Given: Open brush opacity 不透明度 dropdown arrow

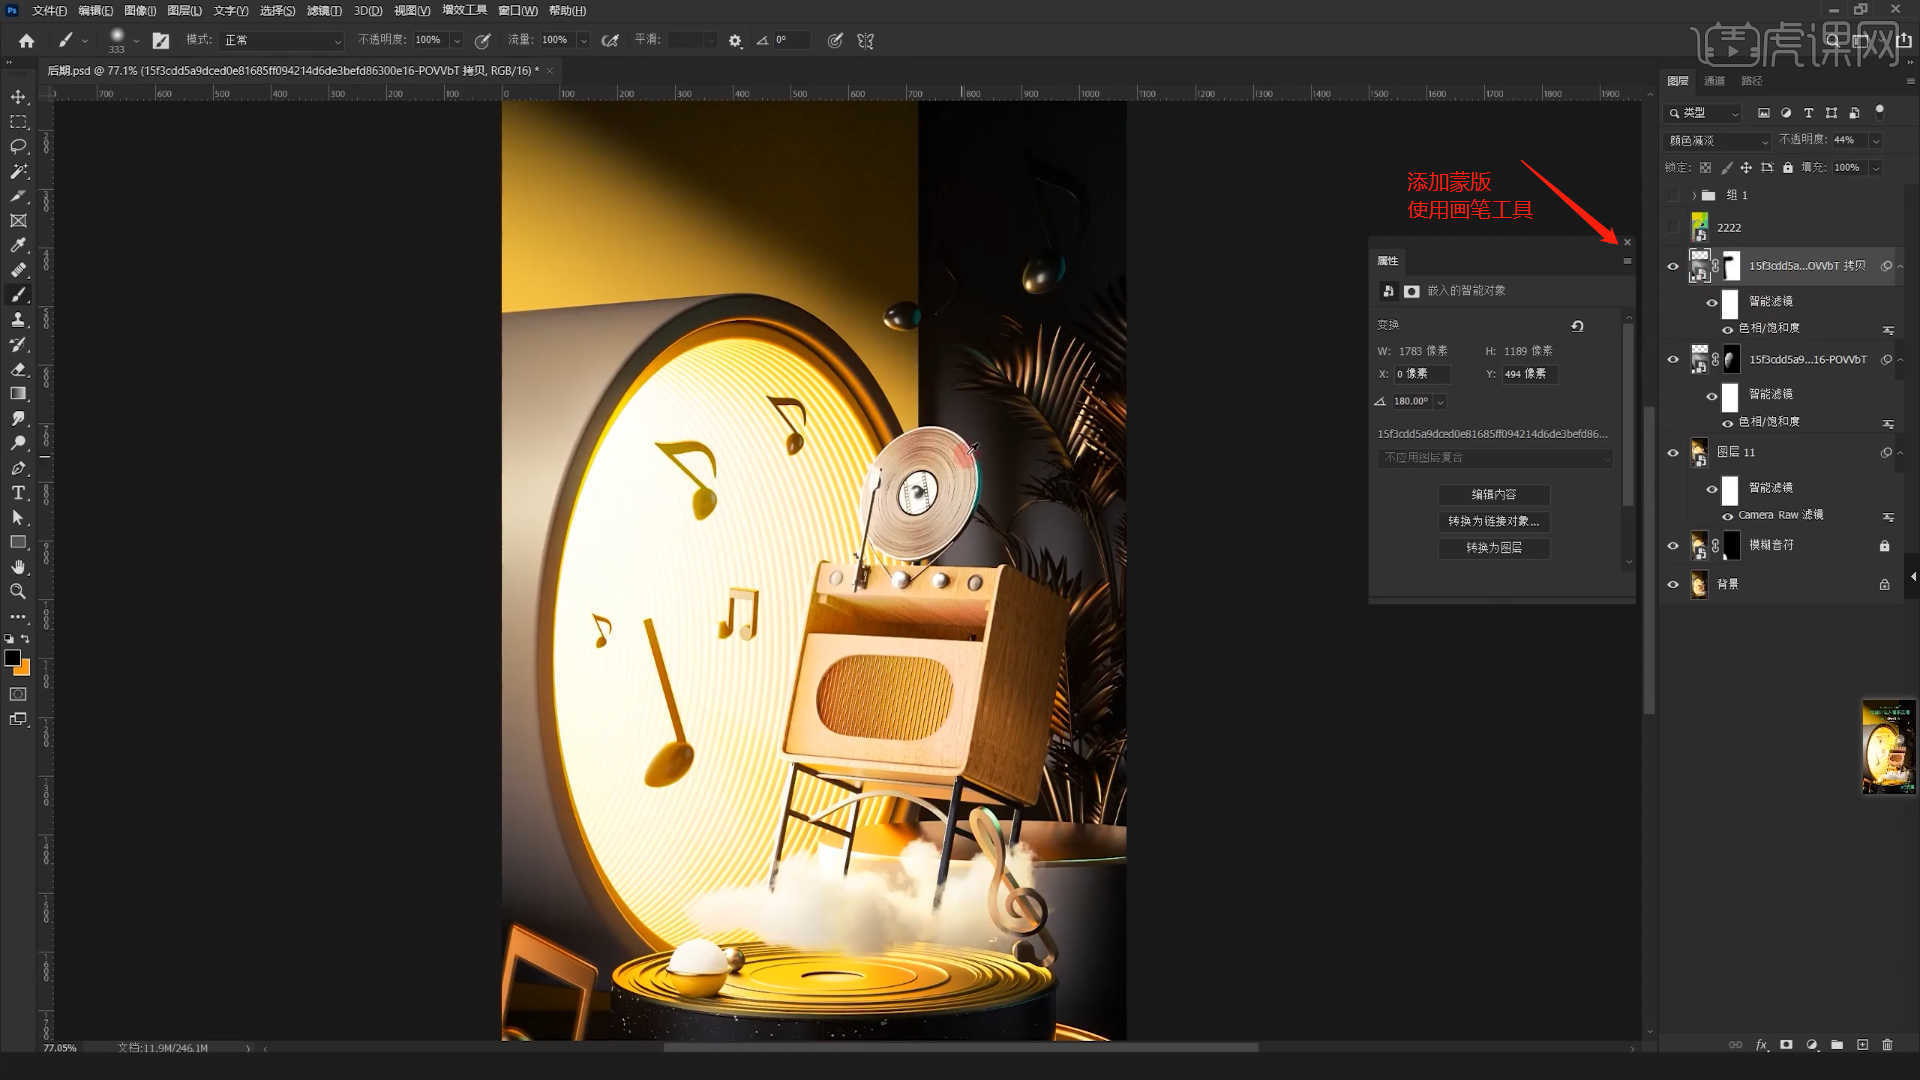Looking at the screenshot, I should tap(457, 41).
